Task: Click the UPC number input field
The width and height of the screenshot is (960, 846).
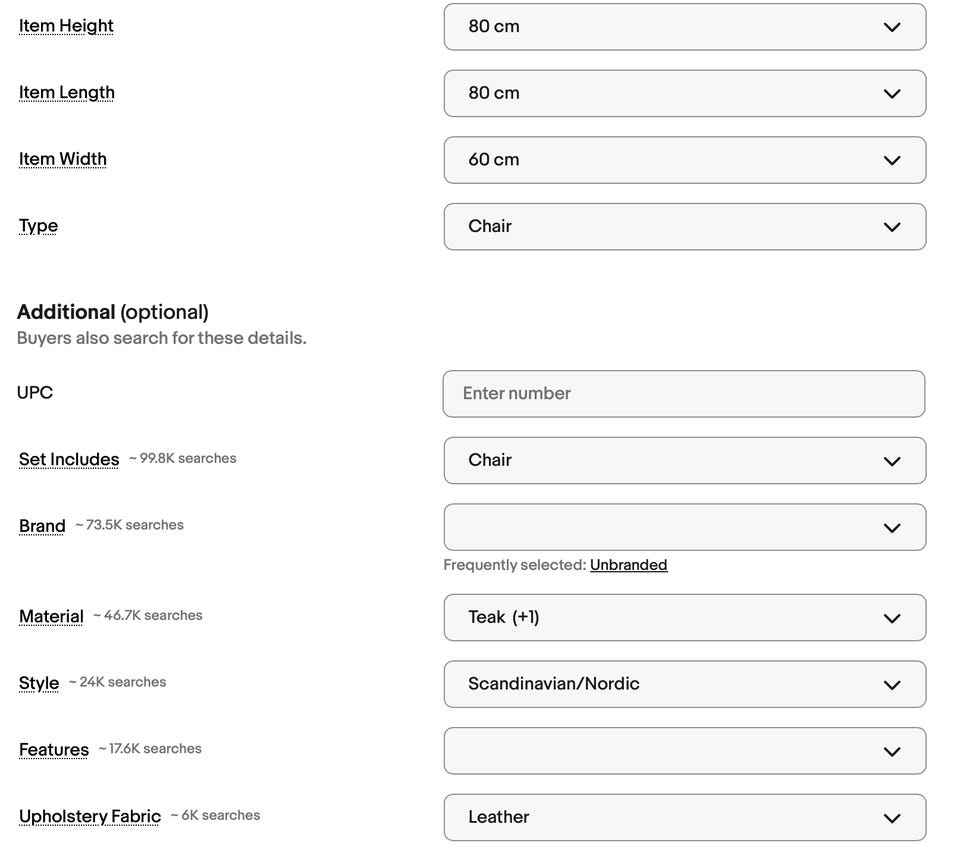Action: coord(683,394)
